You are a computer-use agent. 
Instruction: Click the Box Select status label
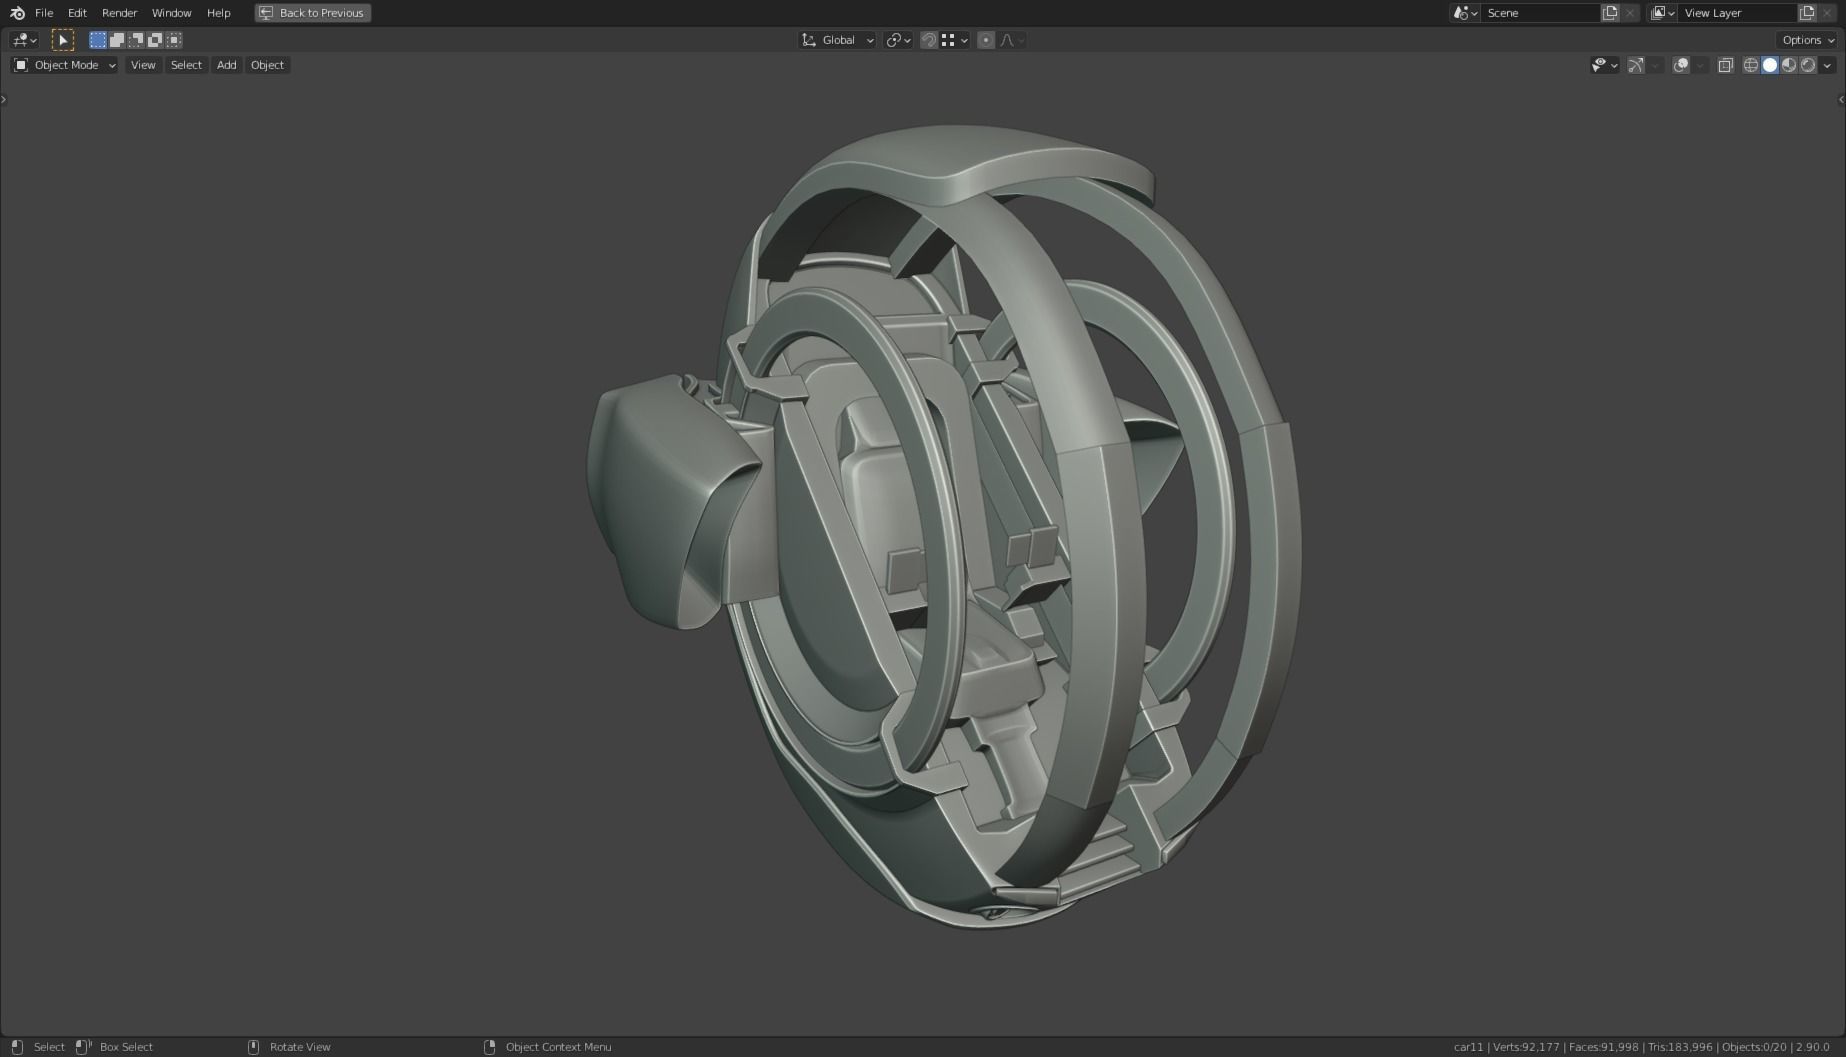[x=126, y=1047]
